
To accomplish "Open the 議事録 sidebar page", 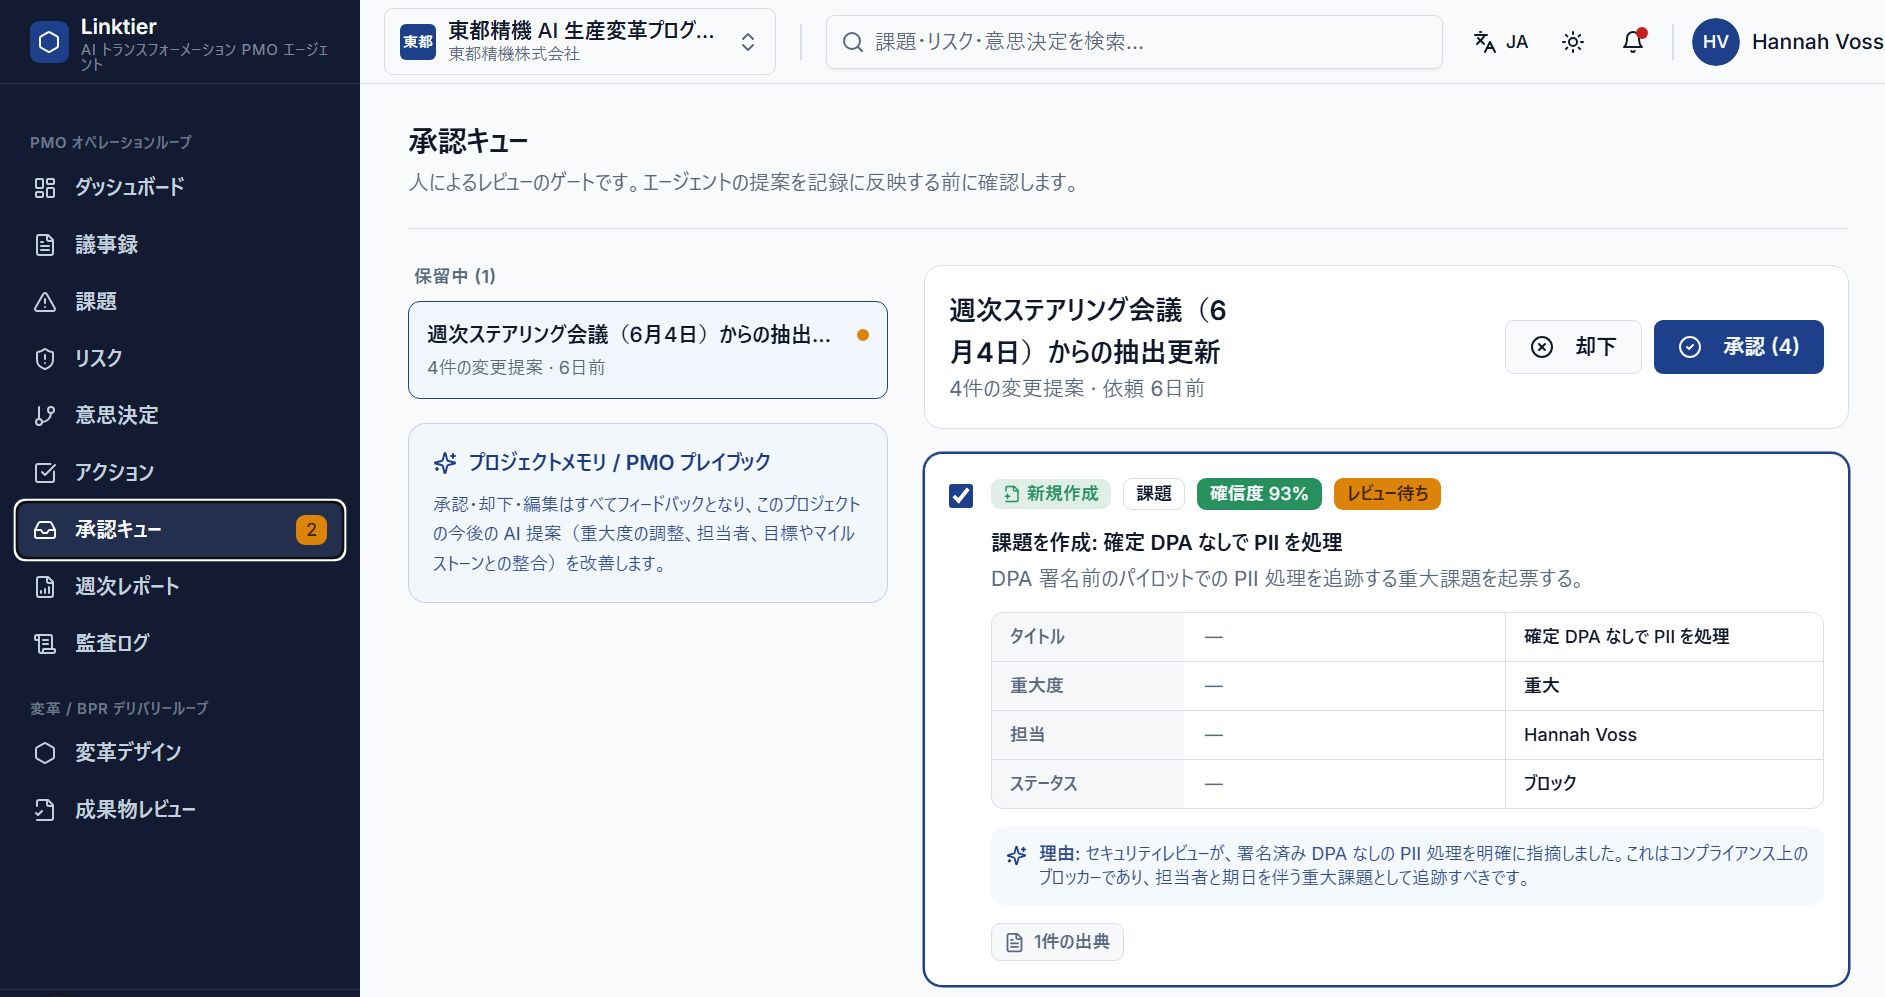I will (180, 245).
